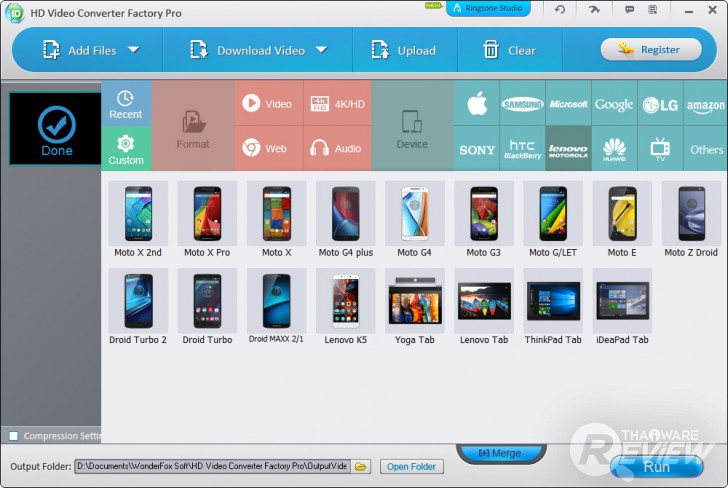Browse for output folder icon
Viewport: 728px width, 488px height.
361,467
